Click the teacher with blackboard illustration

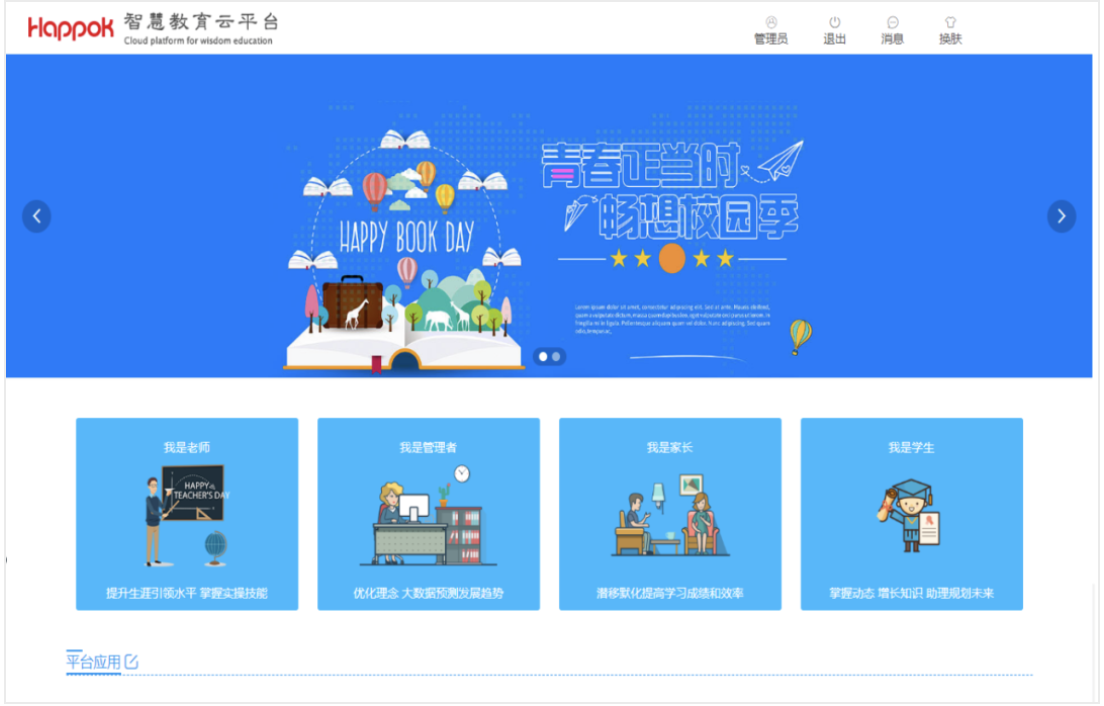pyautogui.click(x=187, y=515)
